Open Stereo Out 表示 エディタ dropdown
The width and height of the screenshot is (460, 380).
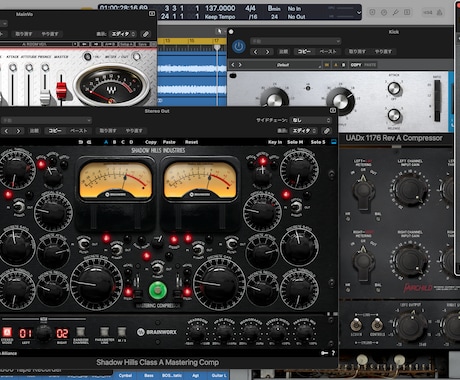303,131
